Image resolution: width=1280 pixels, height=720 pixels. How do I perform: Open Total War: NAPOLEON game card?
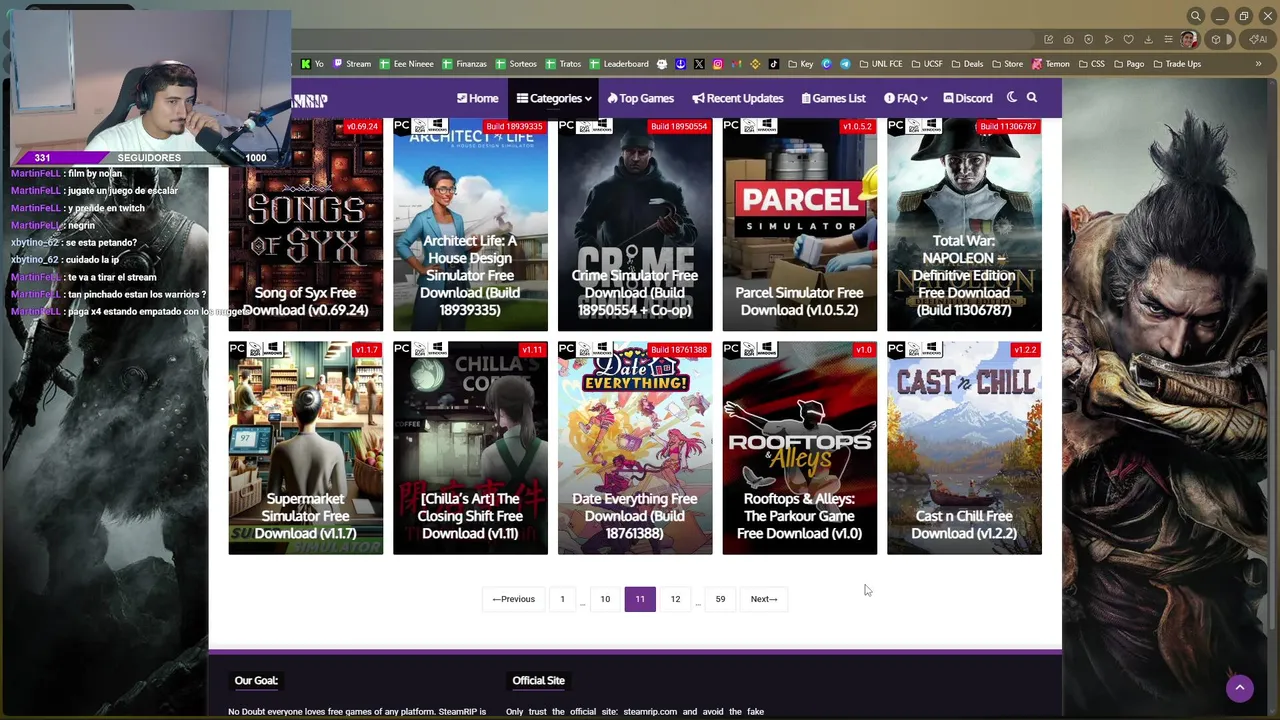point(964,225)
